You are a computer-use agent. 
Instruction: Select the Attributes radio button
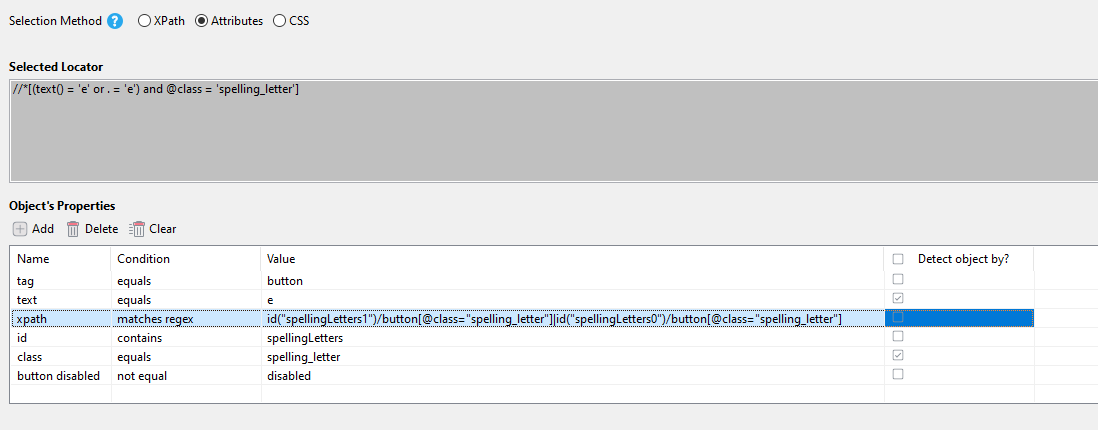point(202,20)
